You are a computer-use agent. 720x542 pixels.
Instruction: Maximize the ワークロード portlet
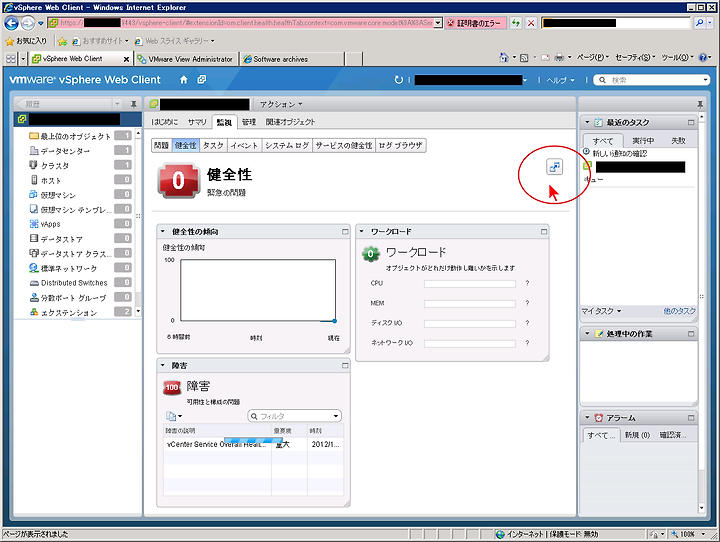(544, 231)
